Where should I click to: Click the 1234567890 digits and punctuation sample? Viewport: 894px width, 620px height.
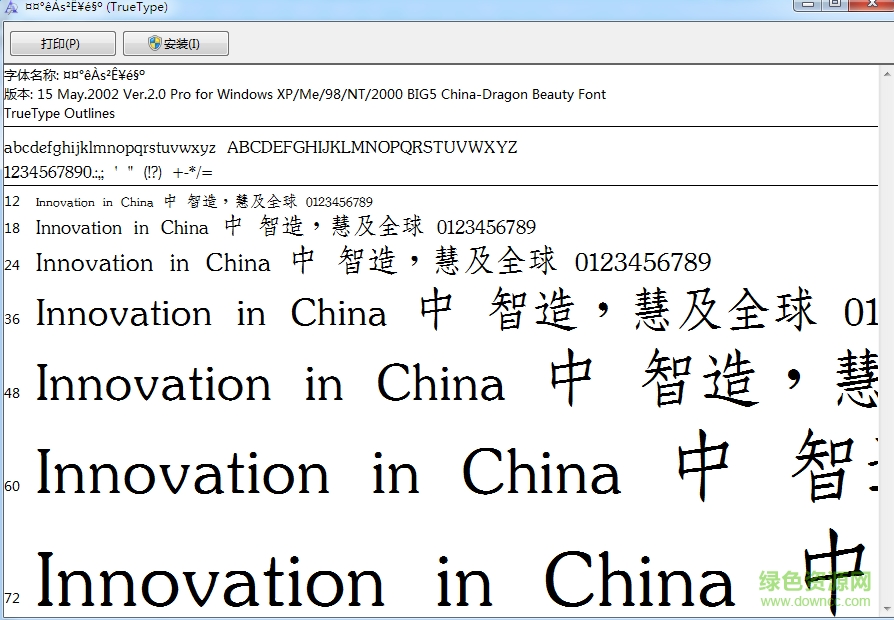pyautogui.click(x=108, y=172)
